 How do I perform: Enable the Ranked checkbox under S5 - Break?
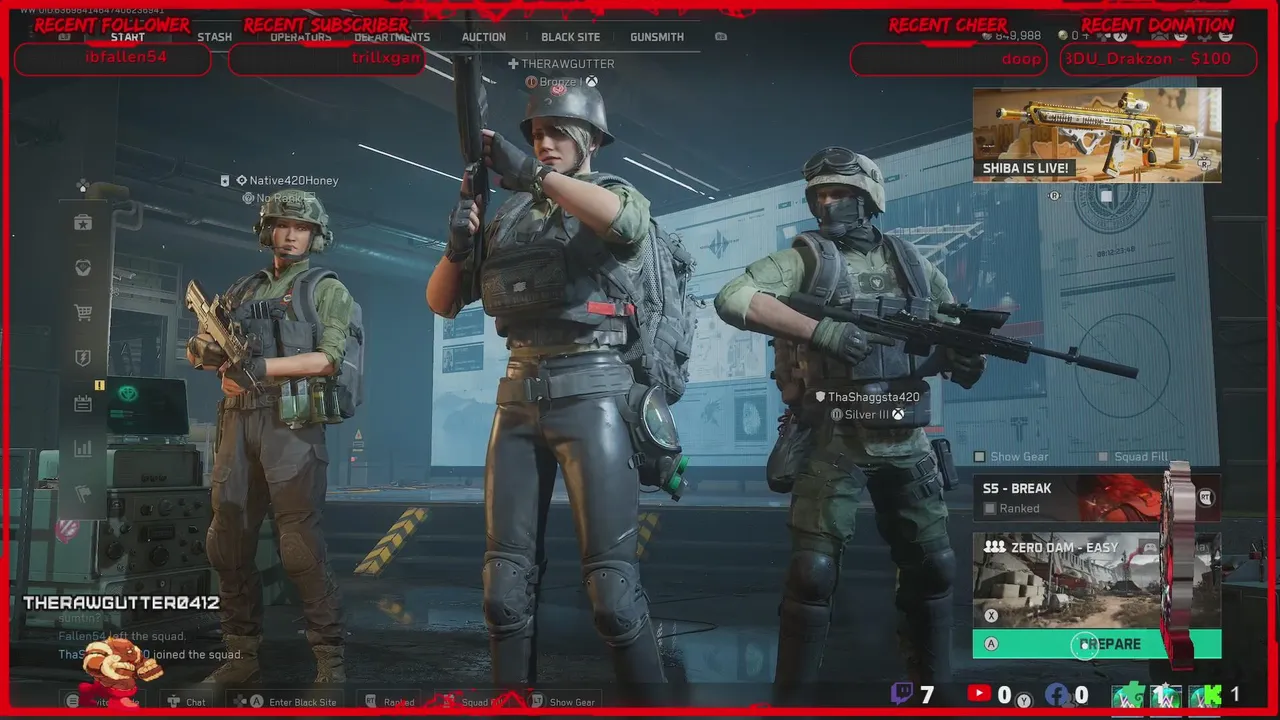pos(990,509)
